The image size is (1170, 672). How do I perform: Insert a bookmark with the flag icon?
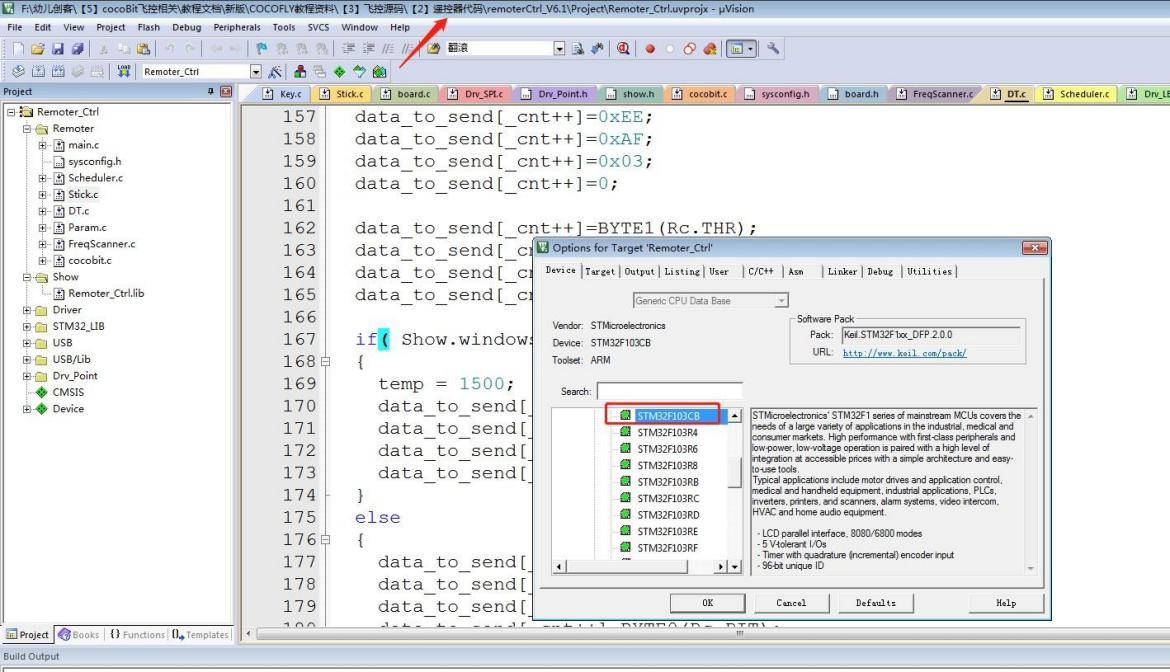[261, 49]
